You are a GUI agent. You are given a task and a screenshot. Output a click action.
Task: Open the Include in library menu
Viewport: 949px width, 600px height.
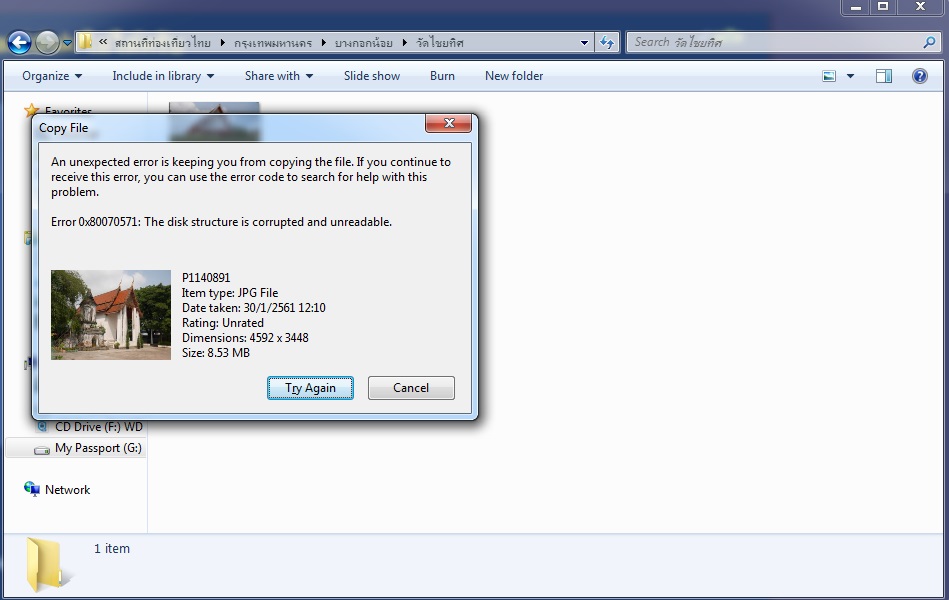pos(163,76)
